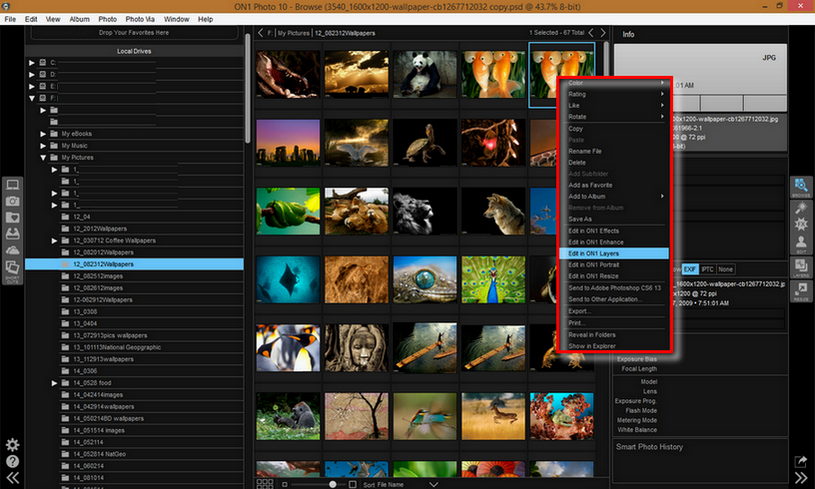815x489 pixels.
Task: Click the small thumbnail size icon
Action: [x=284, y=484]
